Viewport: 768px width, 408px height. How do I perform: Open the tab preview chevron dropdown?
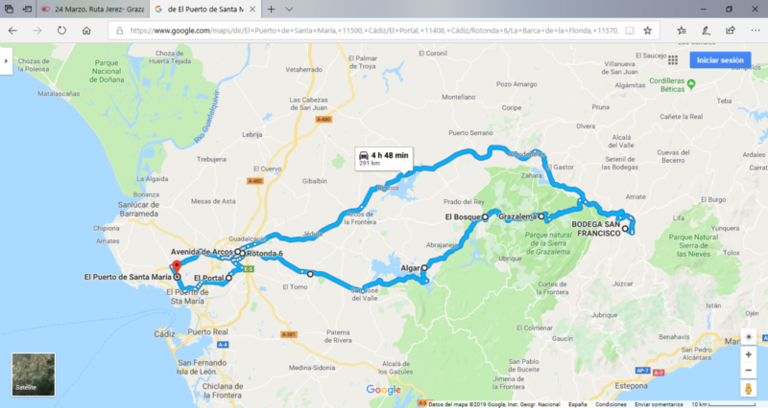coord(289,9)
